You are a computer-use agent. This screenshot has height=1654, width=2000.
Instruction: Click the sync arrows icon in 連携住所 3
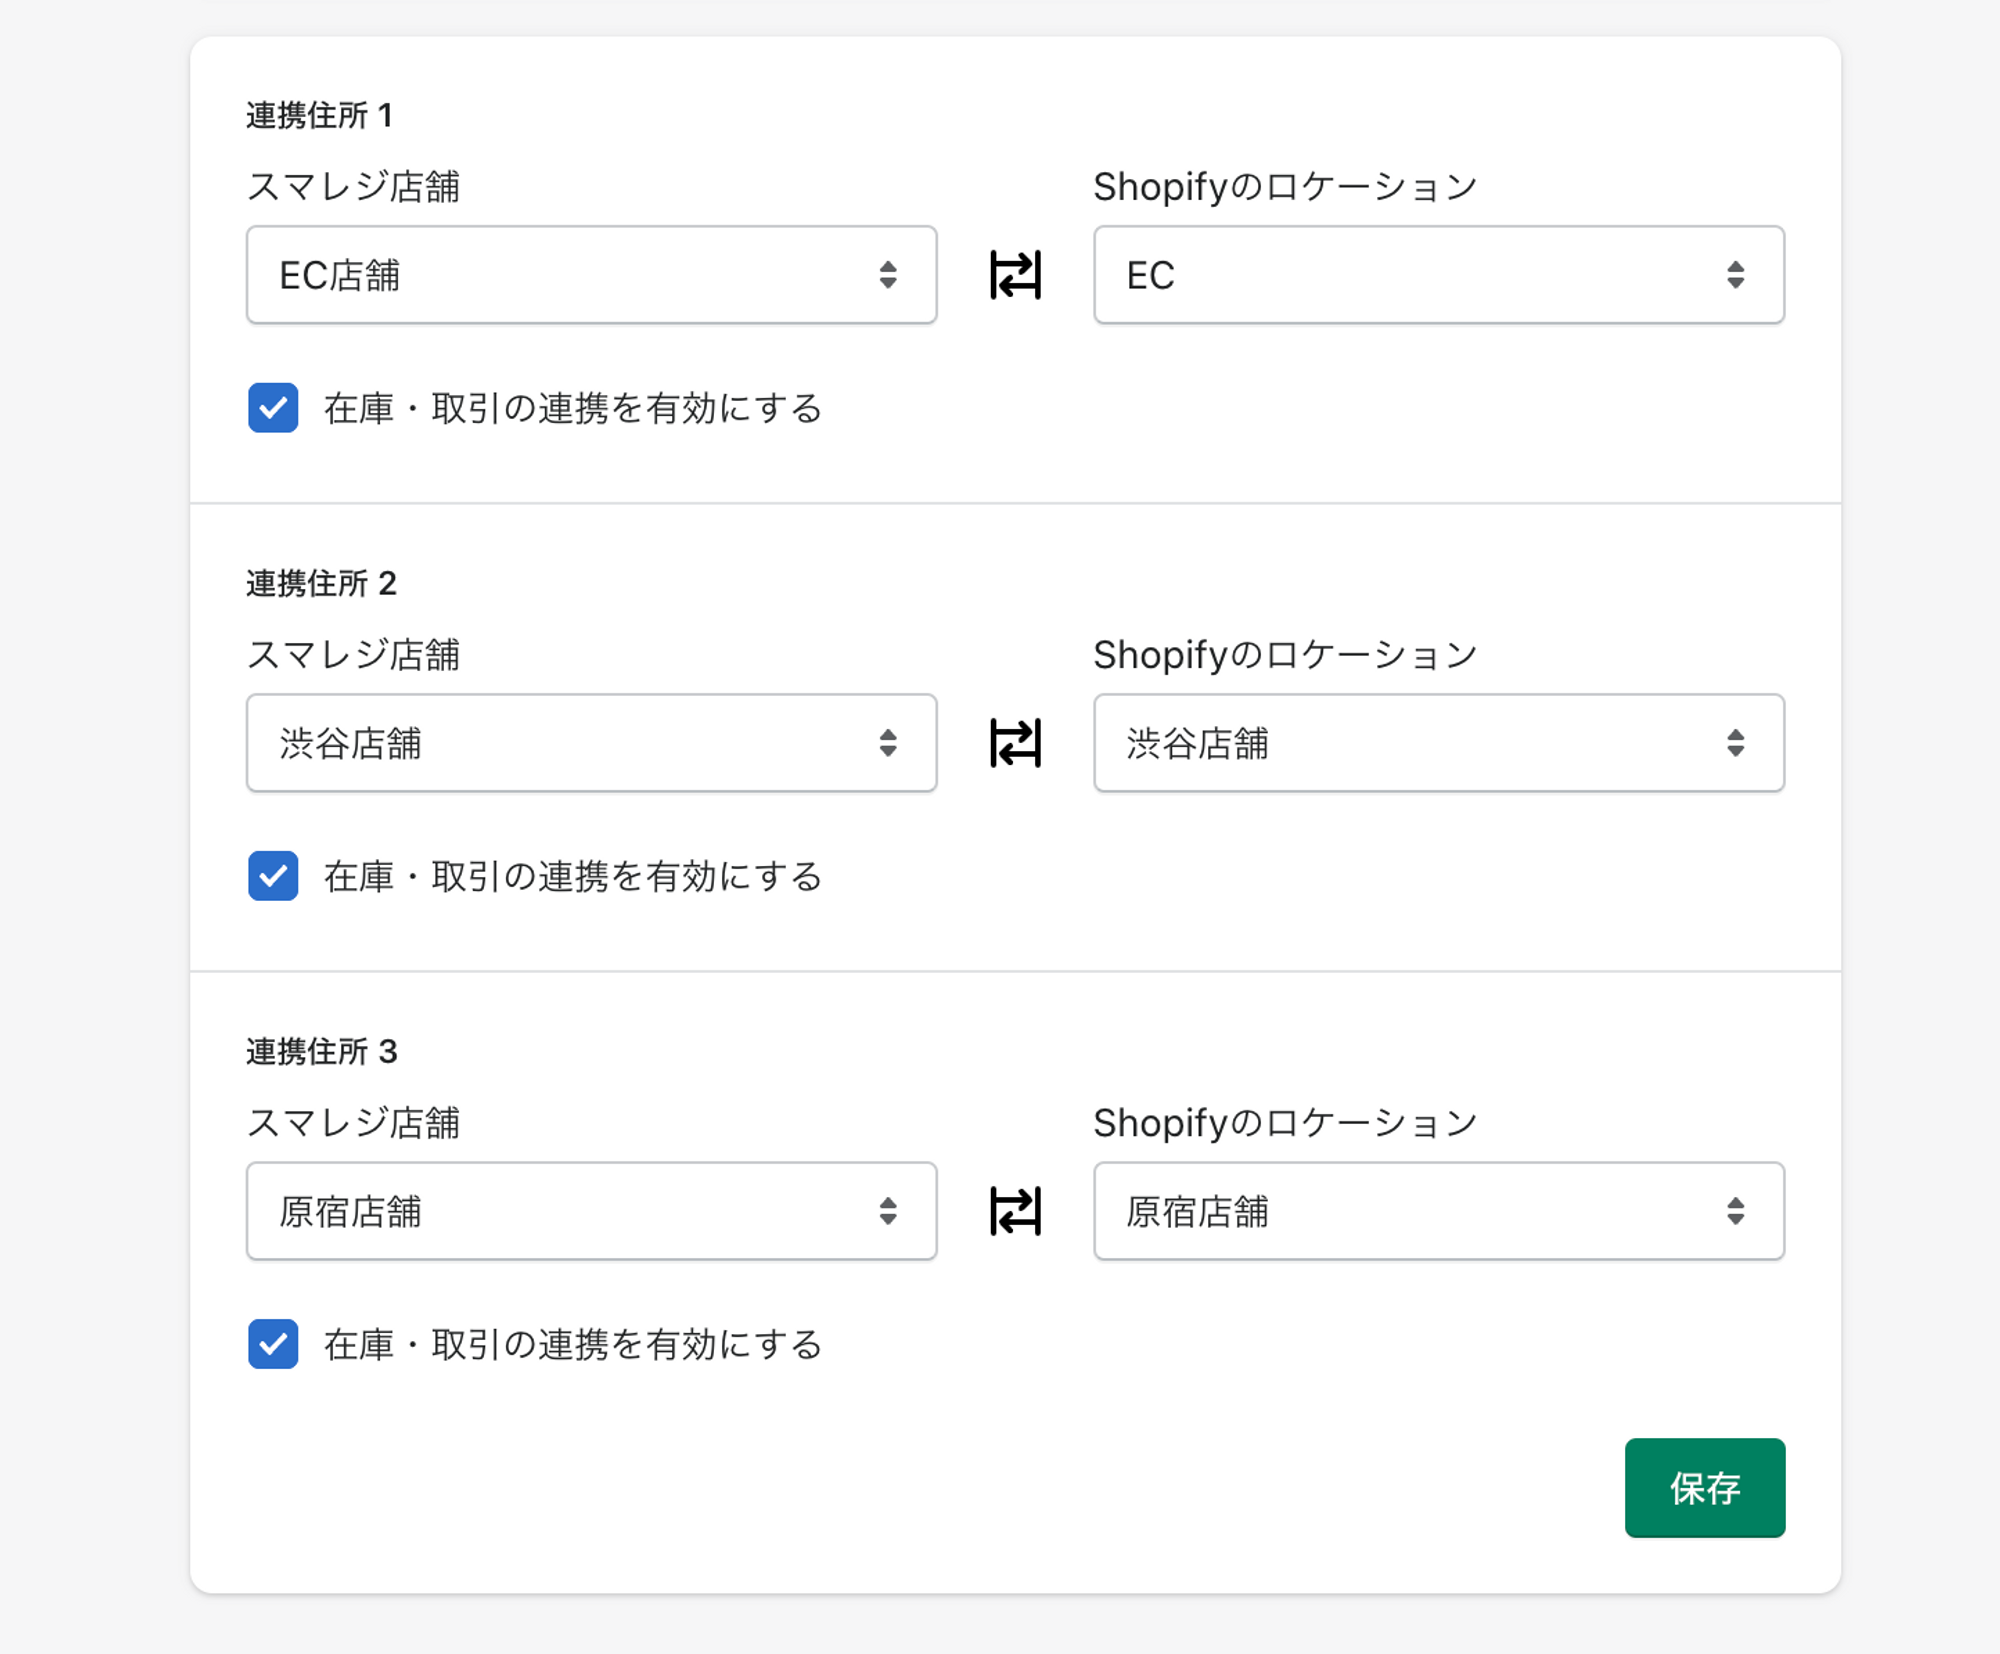point(1015,1211)
